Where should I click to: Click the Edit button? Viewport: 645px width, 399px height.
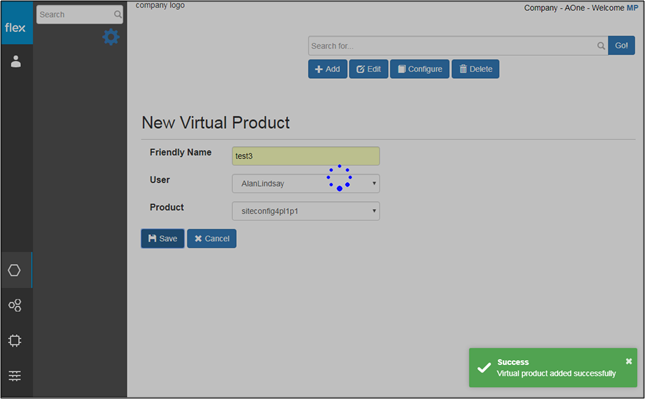pyautogui.click(x=369, y=69)
